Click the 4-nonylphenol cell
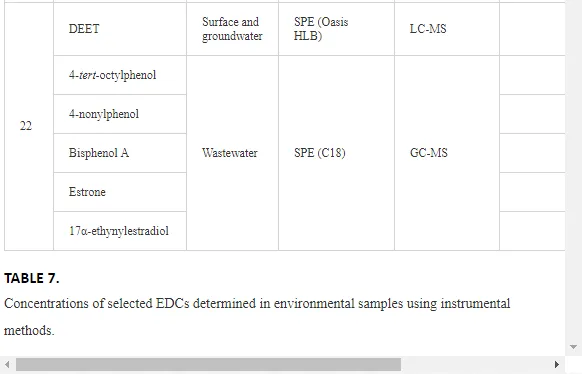The image size is (582, 374). pos(120,114)
